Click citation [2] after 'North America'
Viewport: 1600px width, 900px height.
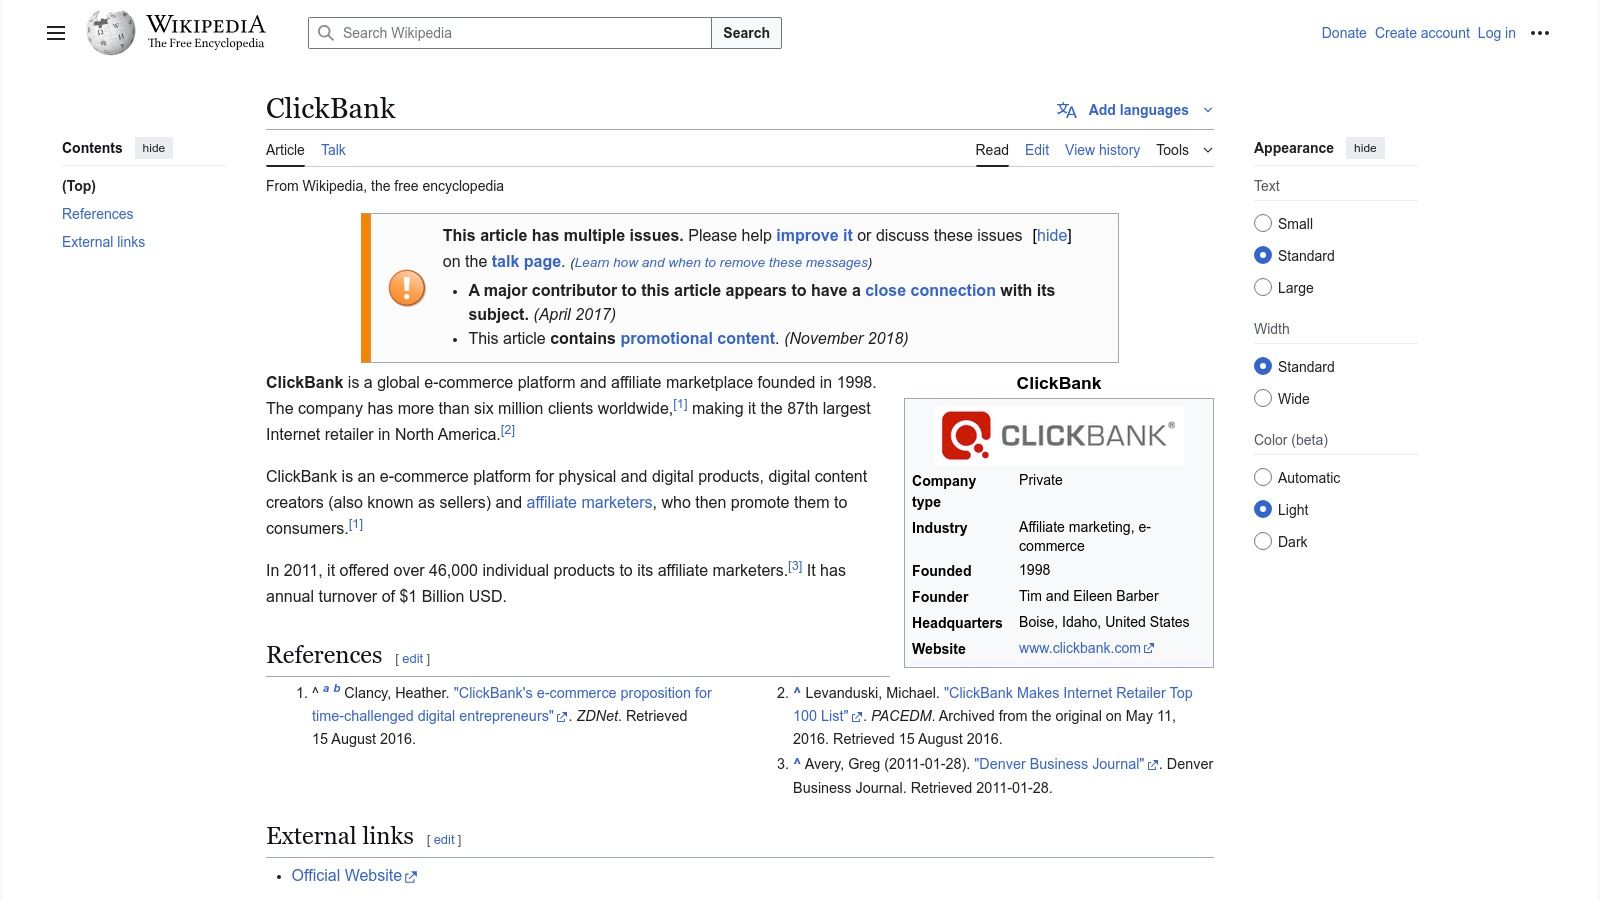pyautogui.click(x=508, y=430)
